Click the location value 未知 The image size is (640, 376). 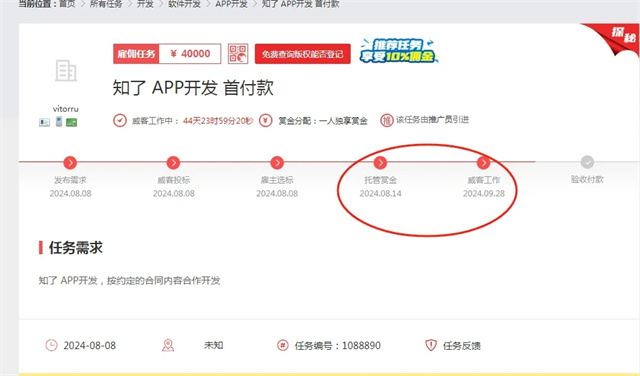pyautogui.click(x=213, y=345)
